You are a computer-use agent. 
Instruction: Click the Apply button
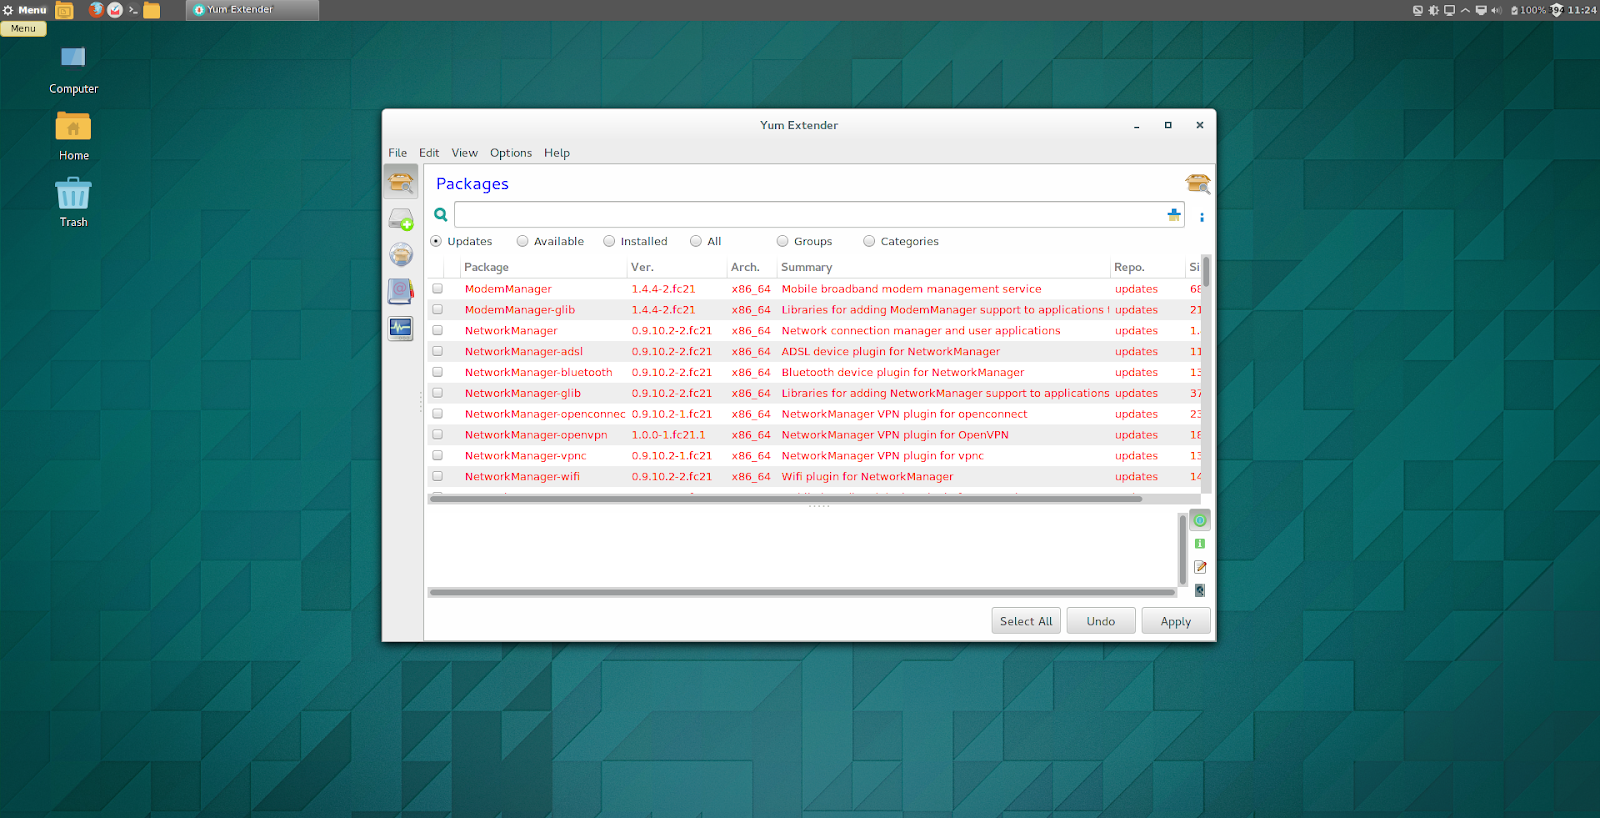pyautogui.click(x=1176, y=621)
